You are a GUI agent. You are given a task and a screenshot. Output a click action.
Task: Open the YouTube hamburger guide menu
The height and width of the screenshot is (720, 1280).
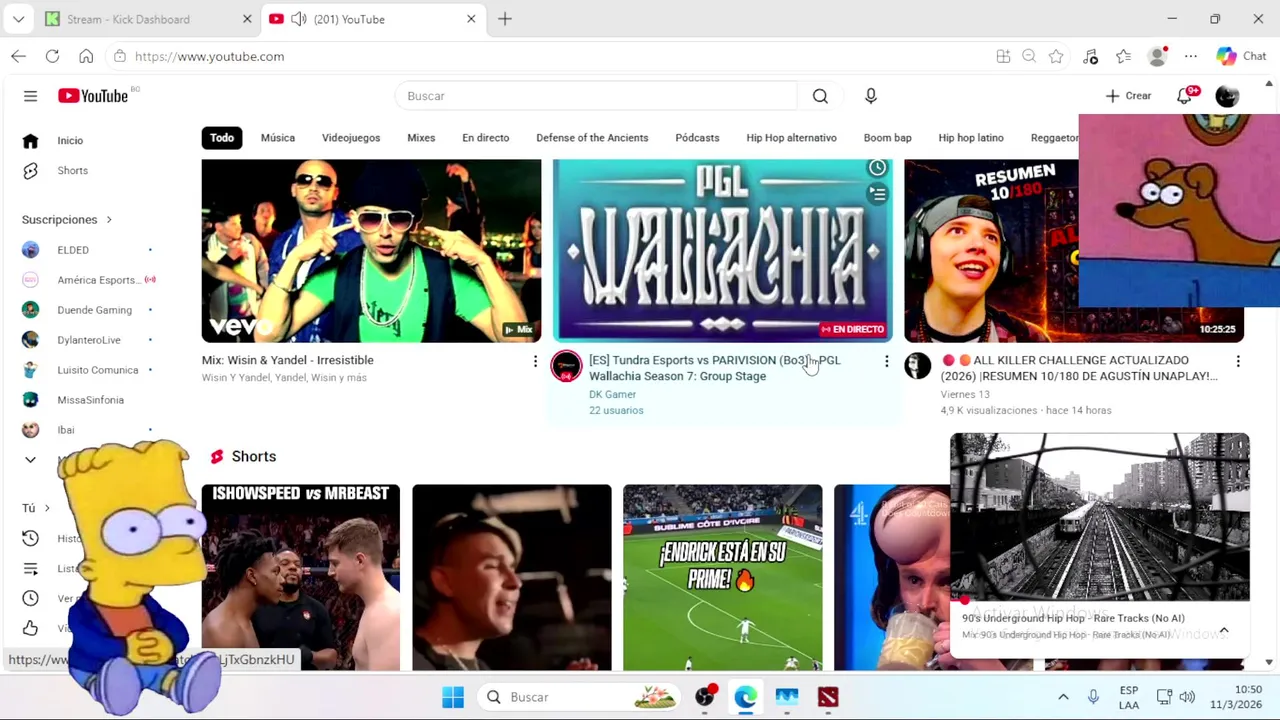[30, 96]
